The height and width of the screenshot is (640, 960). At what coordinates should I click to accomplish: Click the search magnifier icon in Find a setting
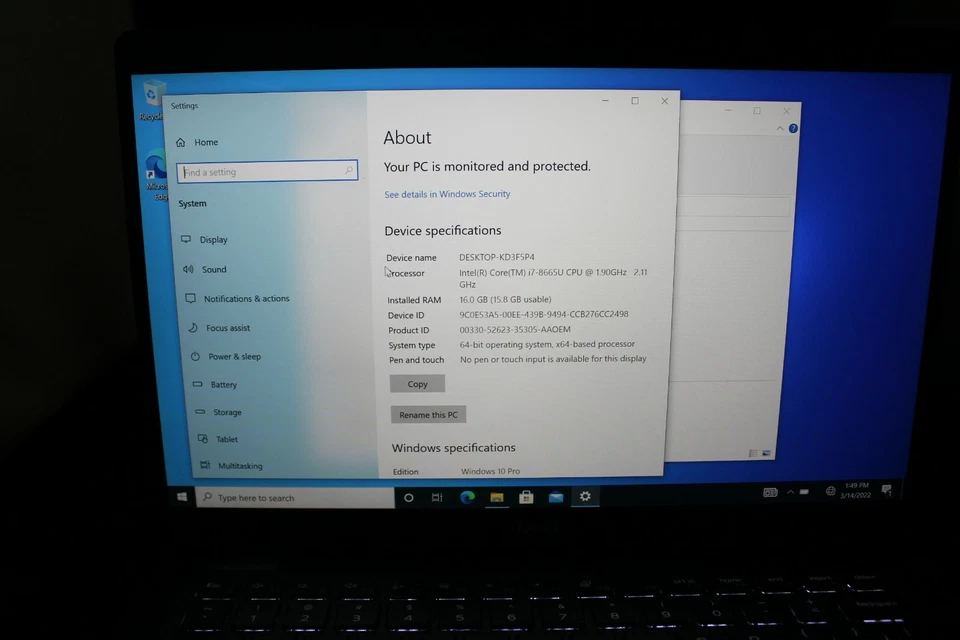[x=349, y=170]
